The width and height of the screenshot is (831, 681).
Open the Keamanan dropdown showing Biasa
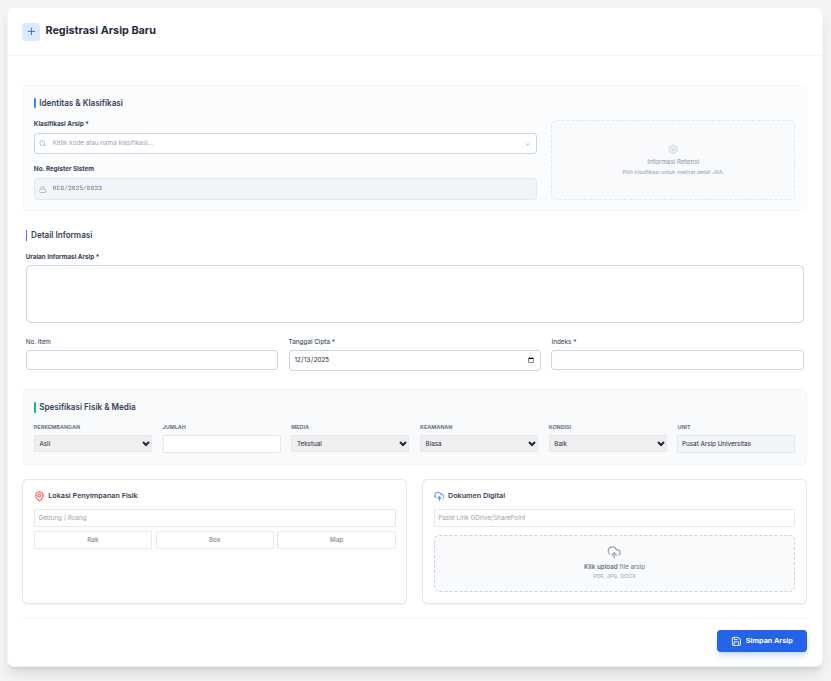(x=479, y=444)
